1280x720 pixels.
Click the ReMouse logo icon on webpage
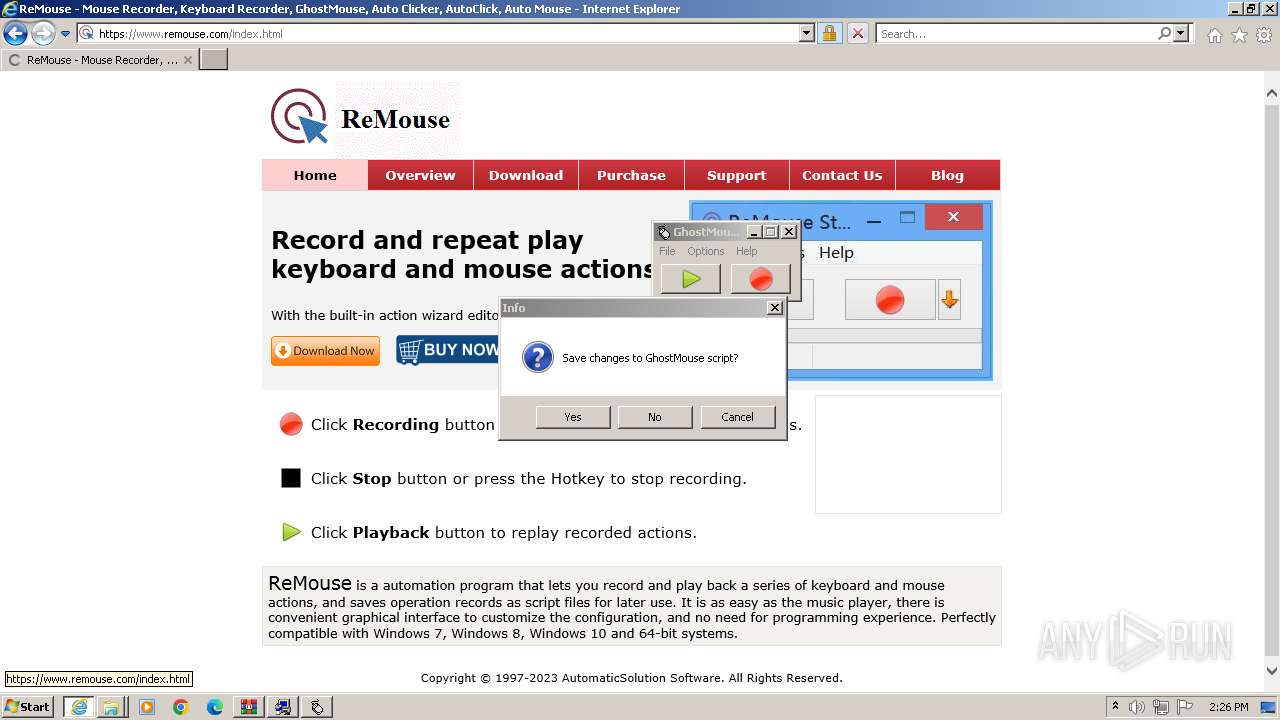point(299,117)
